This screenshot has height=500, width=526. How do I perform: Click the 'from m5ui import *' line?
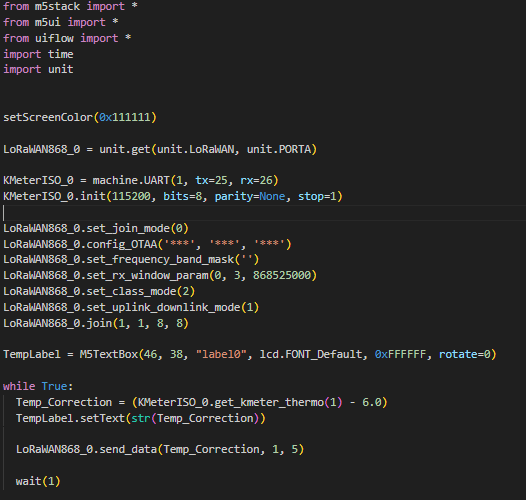tap(61, 22)
